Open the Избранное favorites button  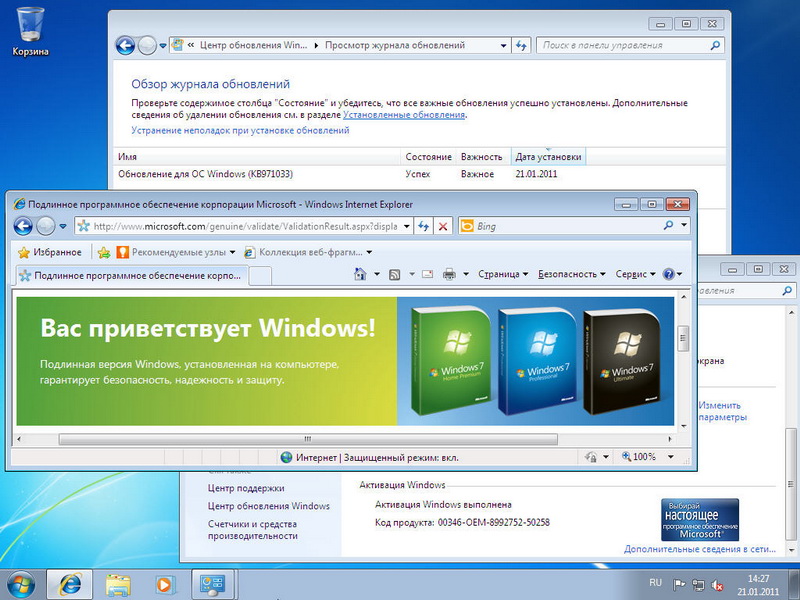(x=49, y=253)
